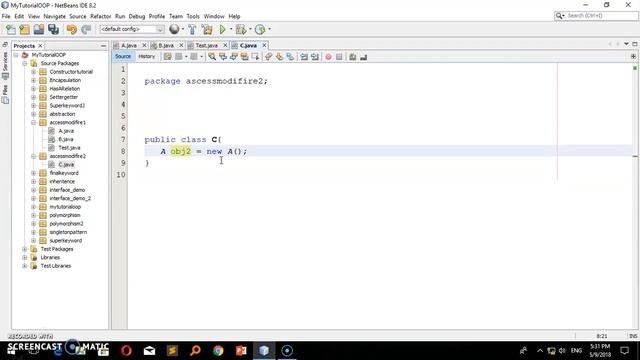Click the Profile Project clock icon
This screenshot has width=640, height=360.
point(260,29)
